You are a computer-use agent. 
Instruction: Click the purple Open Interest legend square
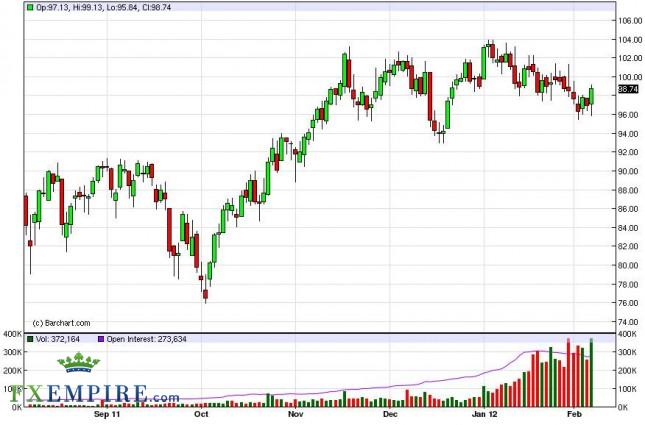(x=101, y=339)
